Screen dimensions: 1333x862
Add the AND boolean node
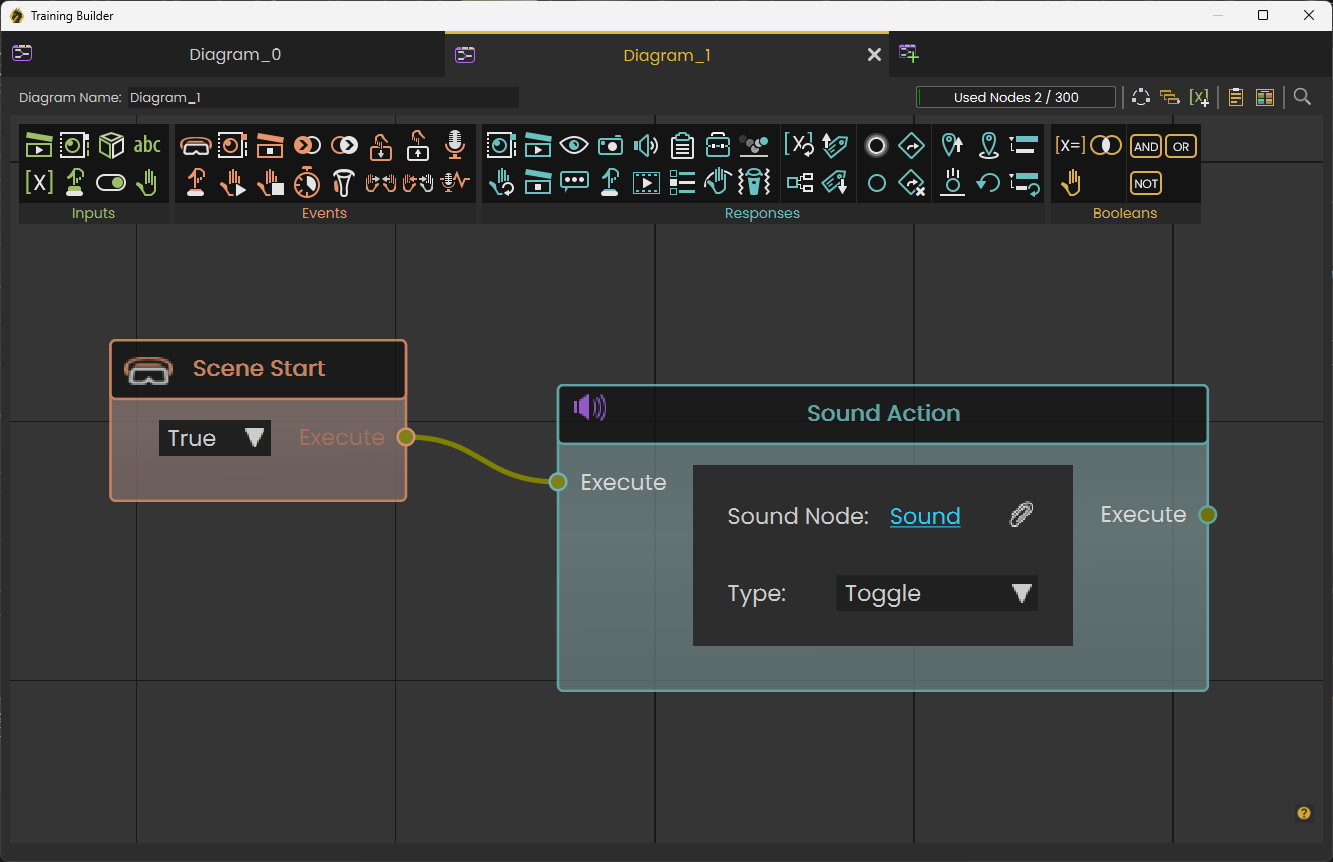[1146, 147]
